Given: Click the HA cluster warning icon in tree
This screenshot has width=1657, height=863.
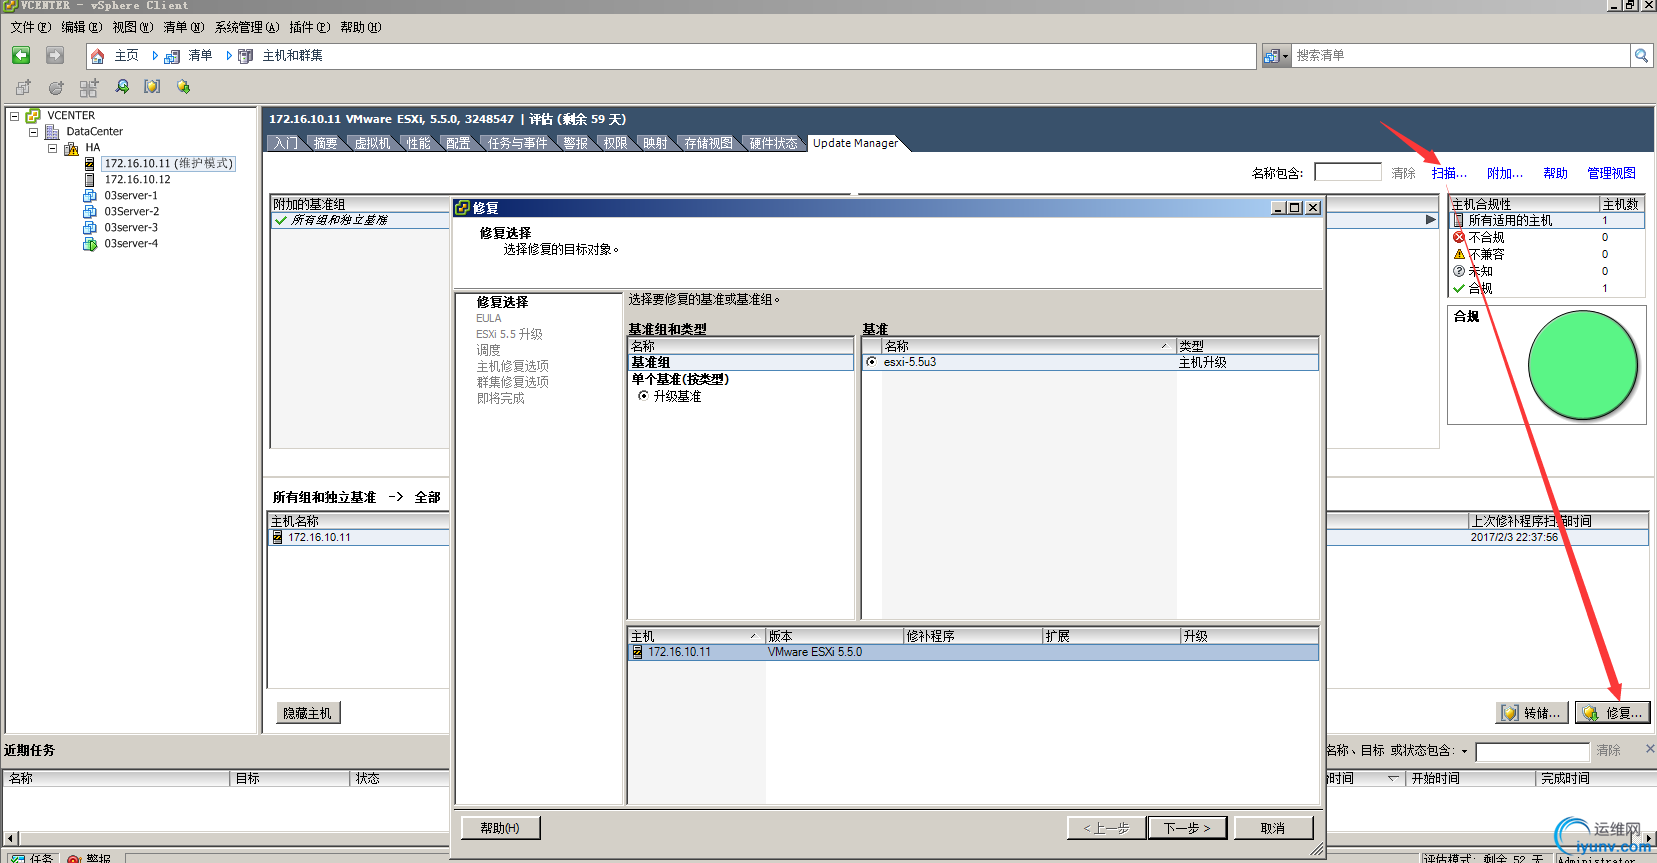Looking at the screenshot, I should [x=72, y=148].
